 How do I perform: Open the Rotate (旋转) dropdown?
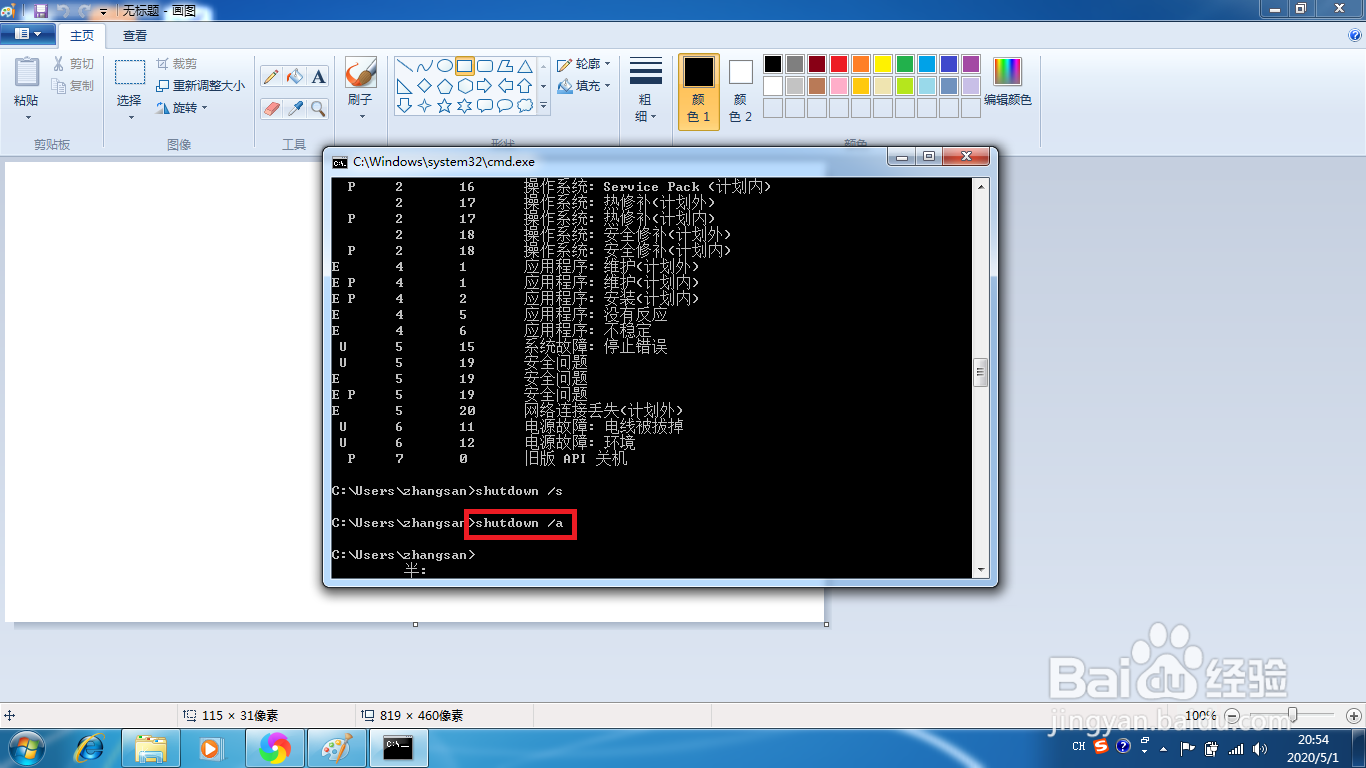(182, 107)
